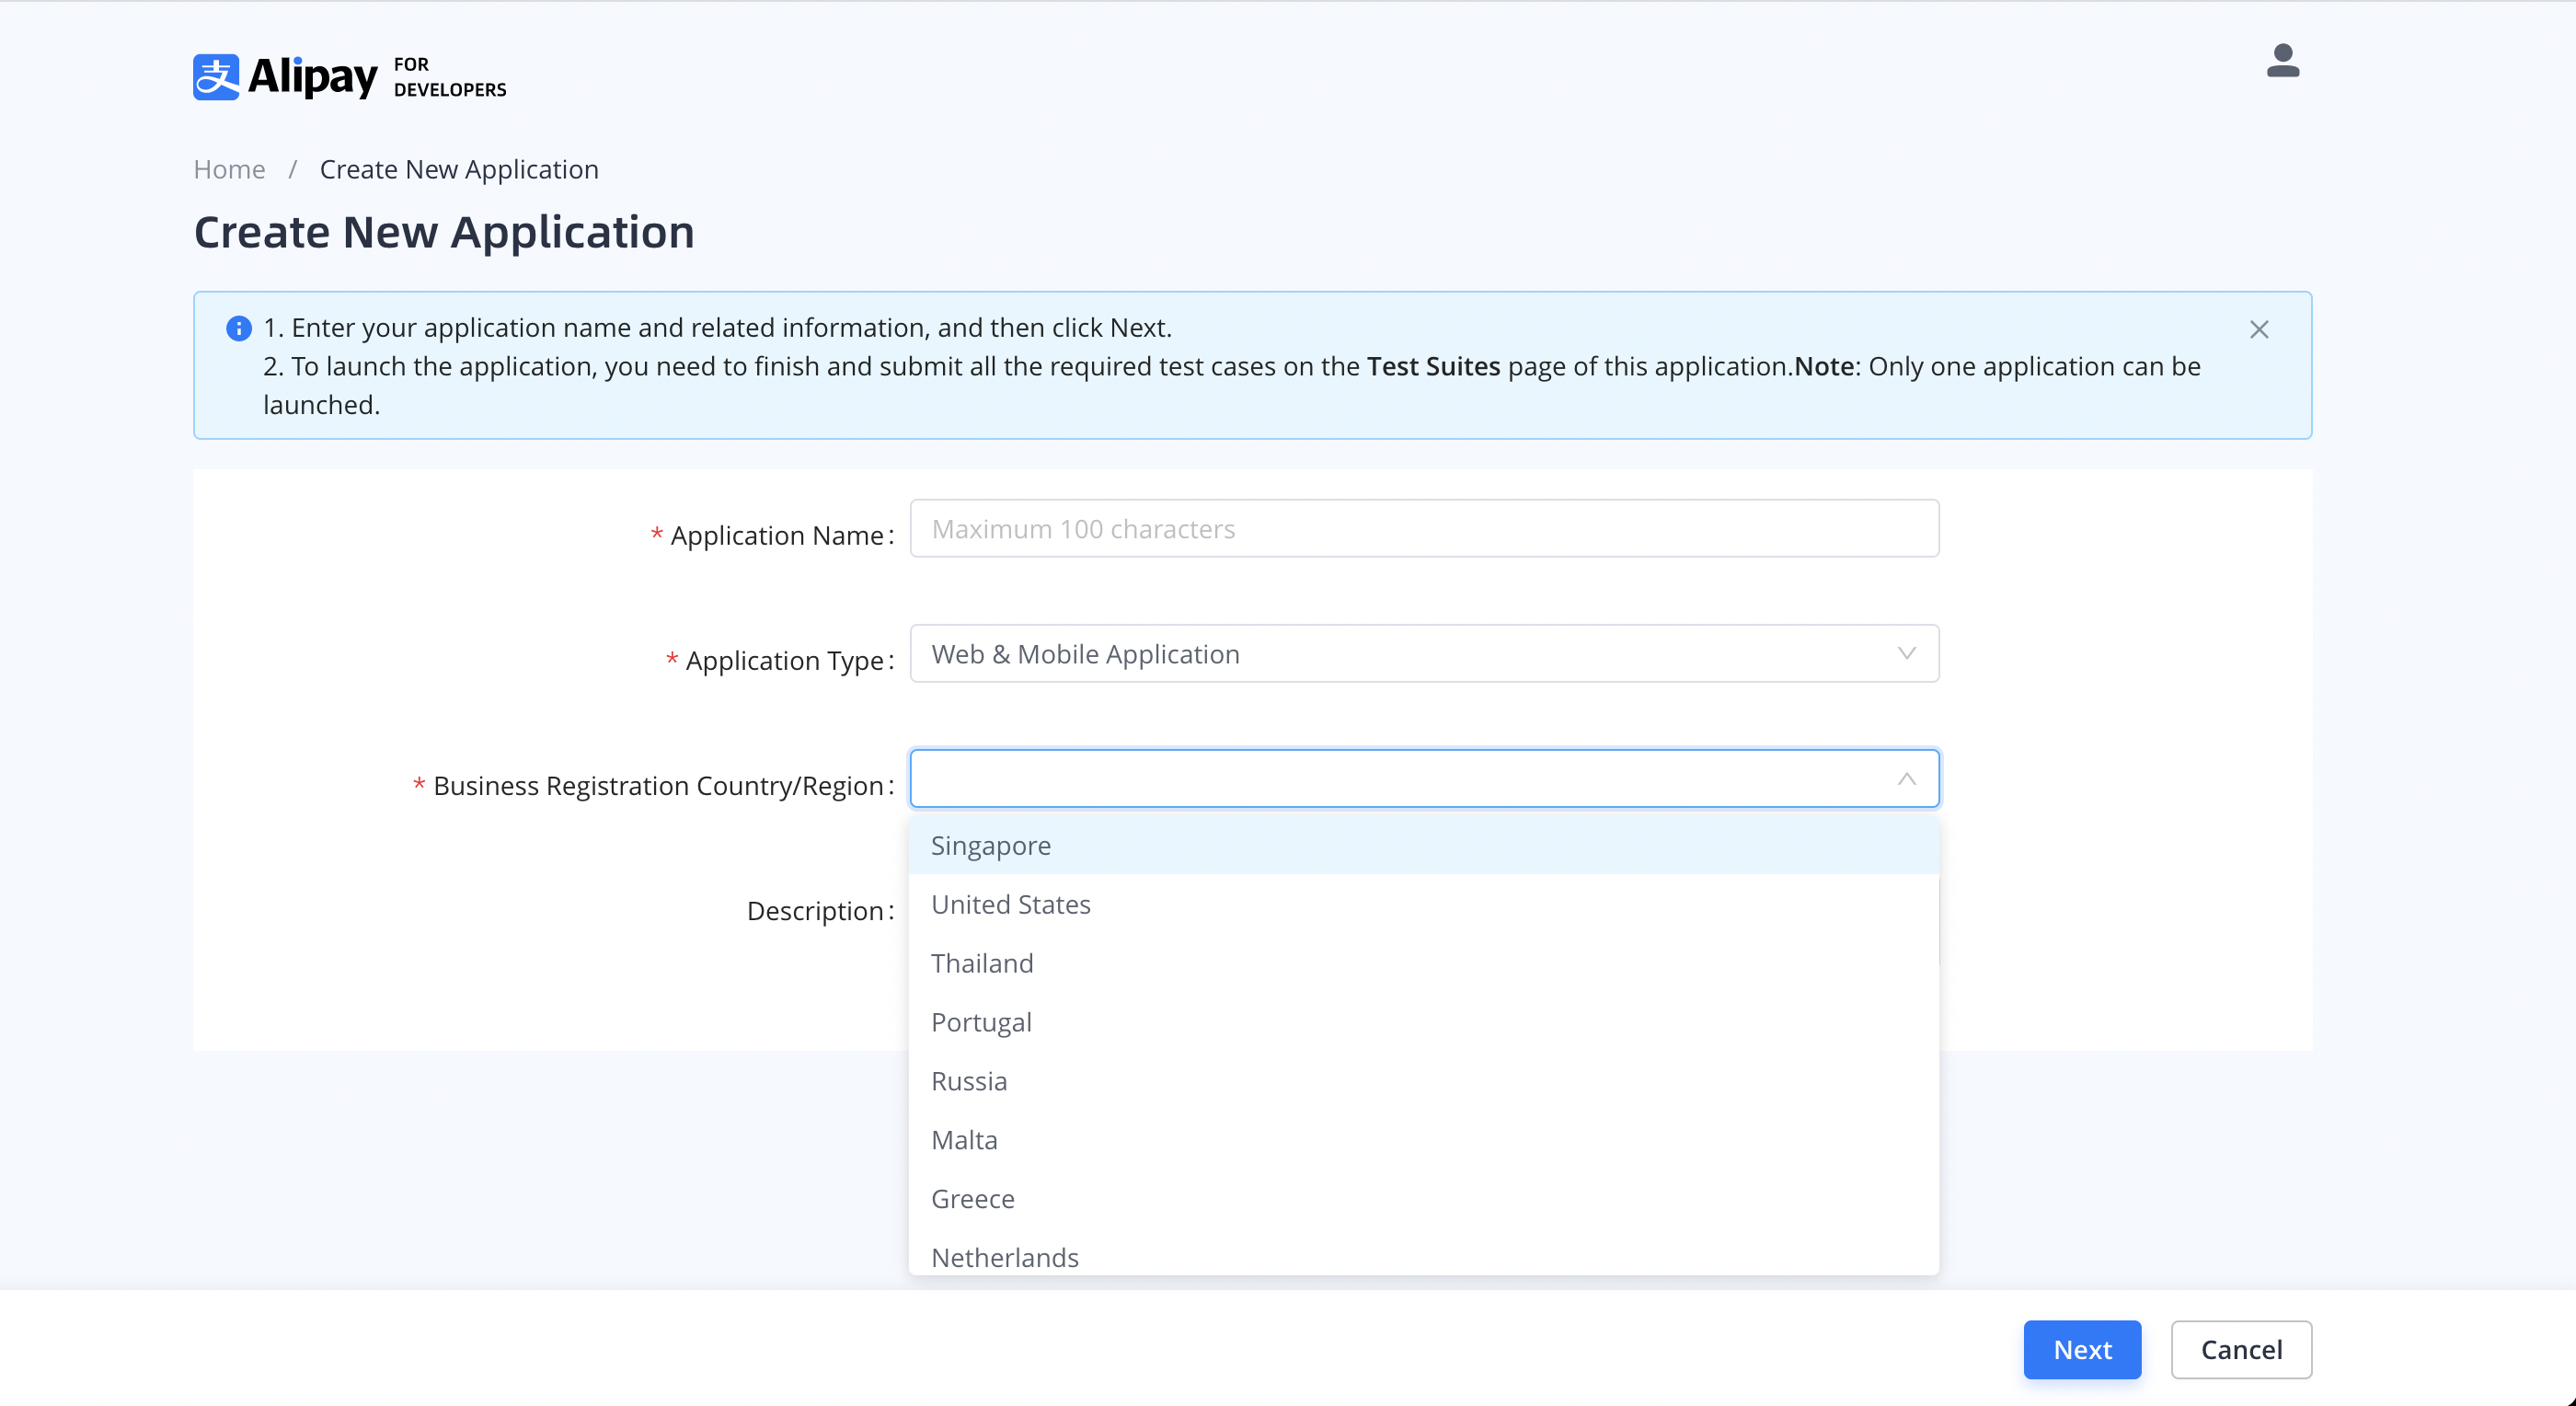Viewport: 2576px width, 1406px height.
Task: Click the blue info icon in banner
Action: (238, 328)
